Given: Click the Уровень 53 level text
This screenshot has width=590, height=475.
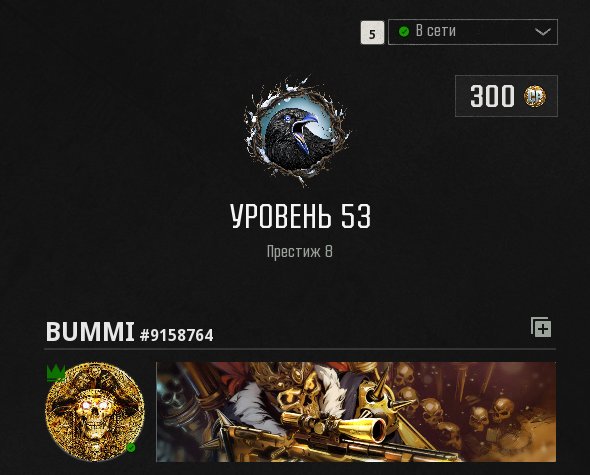Looking at the screenshot, I should (x=300, y=216).
